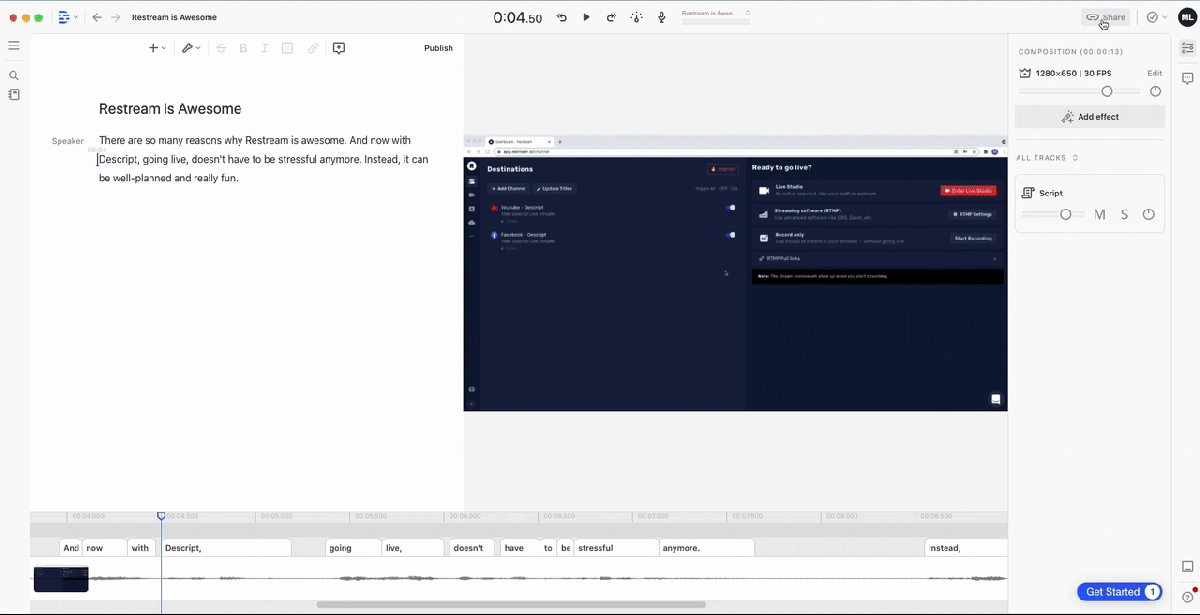Toggle the composition power icon
The width and height of the screenshot is (1200, 615).
point(1155,91)
